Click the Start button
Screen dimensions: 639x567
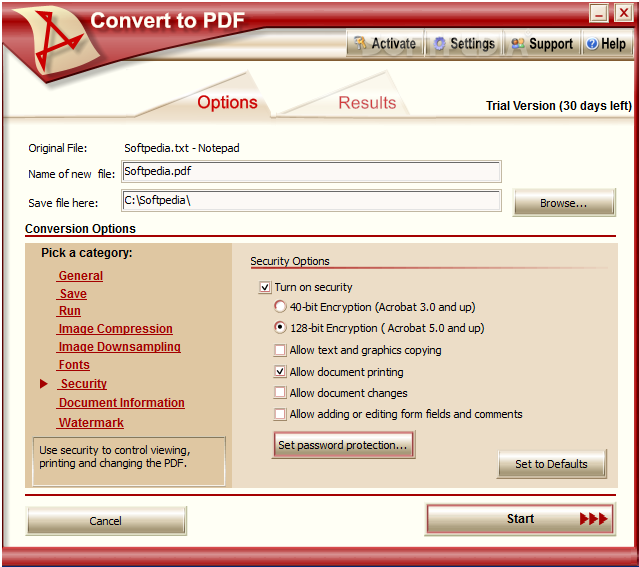coord(520,519)
